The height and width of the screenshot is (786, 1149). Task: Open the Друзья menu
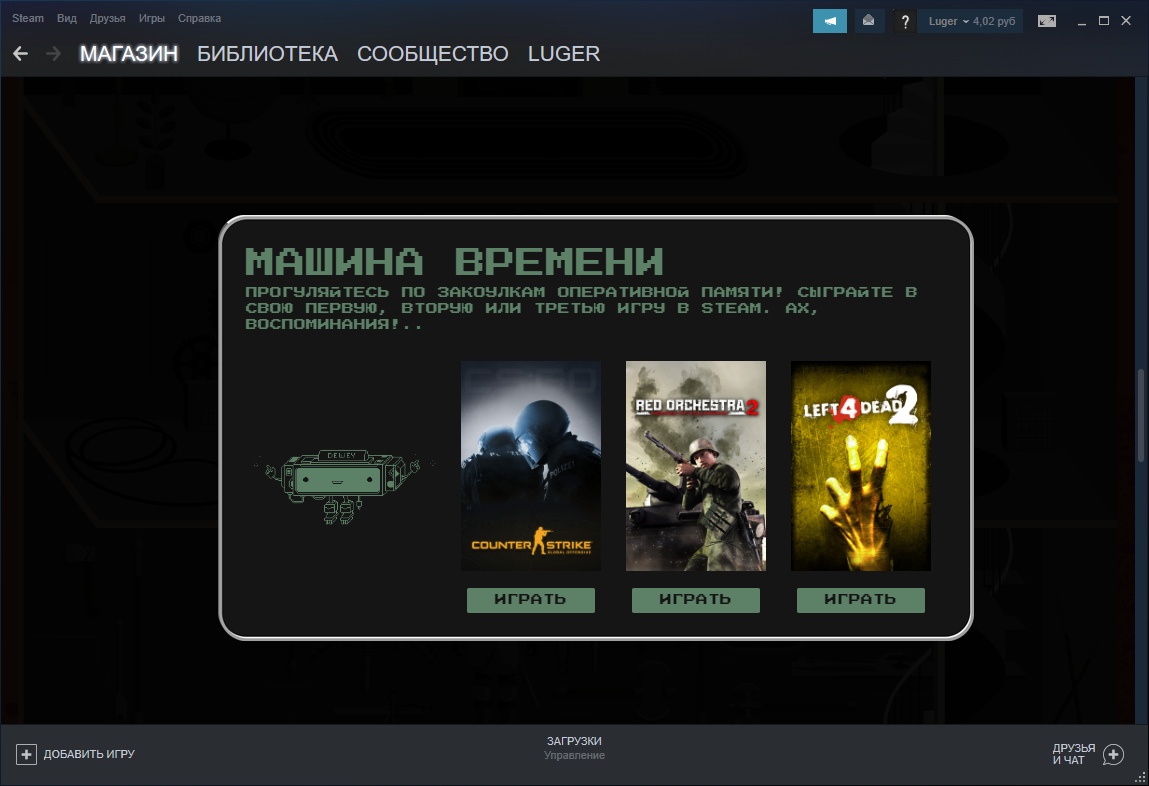pyautogui.click(x=107, y=19)
